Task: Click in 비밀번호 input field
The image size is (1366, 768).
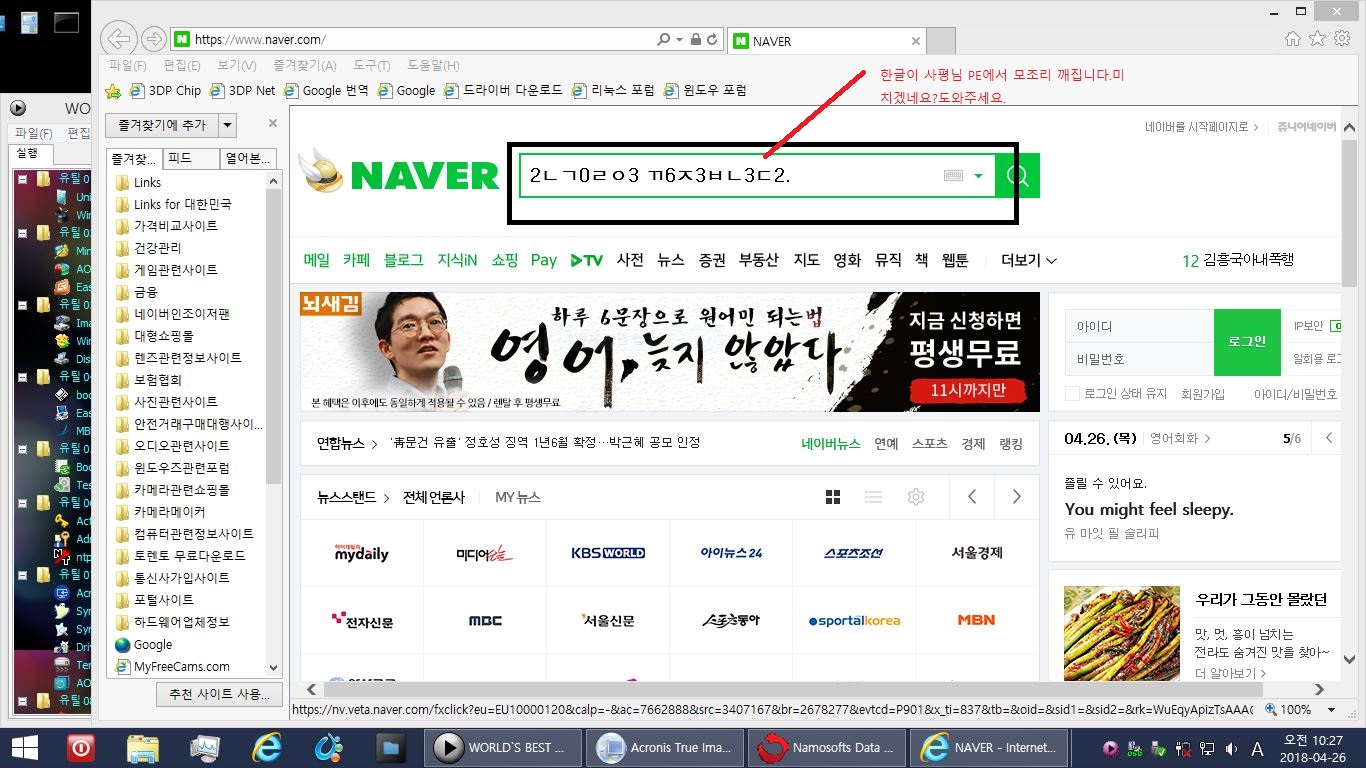Action: tap(1140, 358)
